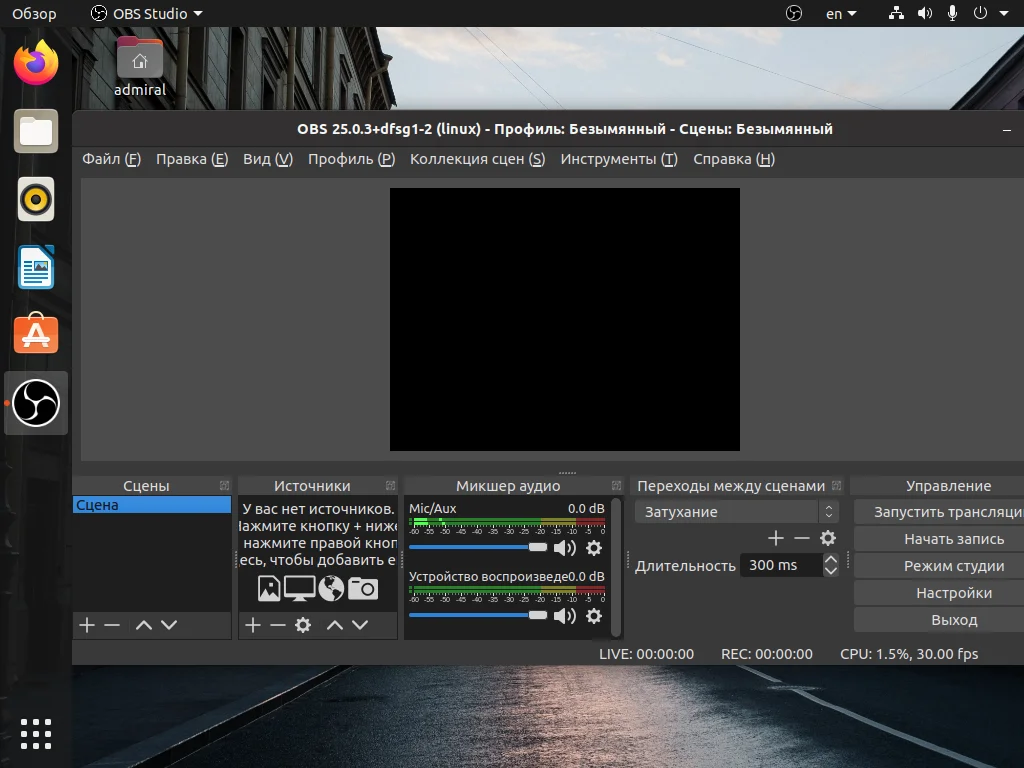Expand the OBS Studio app menu in top bar
Image resolution: width=1024 pixels, height=768 pixels.
point(146,14)
